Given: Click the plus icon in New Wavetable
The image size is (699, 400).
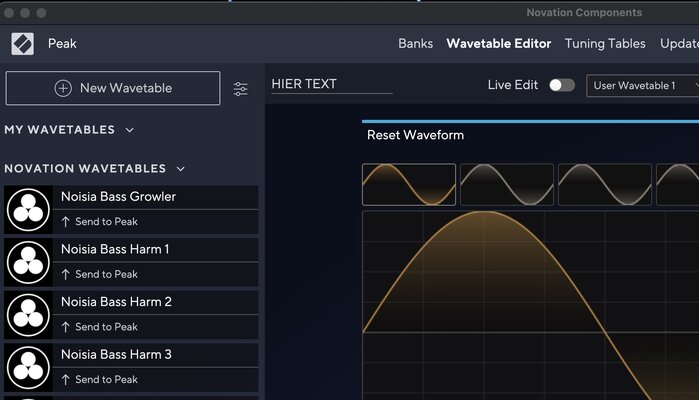Looking at the screenshot, I should (x=63, y=88).
